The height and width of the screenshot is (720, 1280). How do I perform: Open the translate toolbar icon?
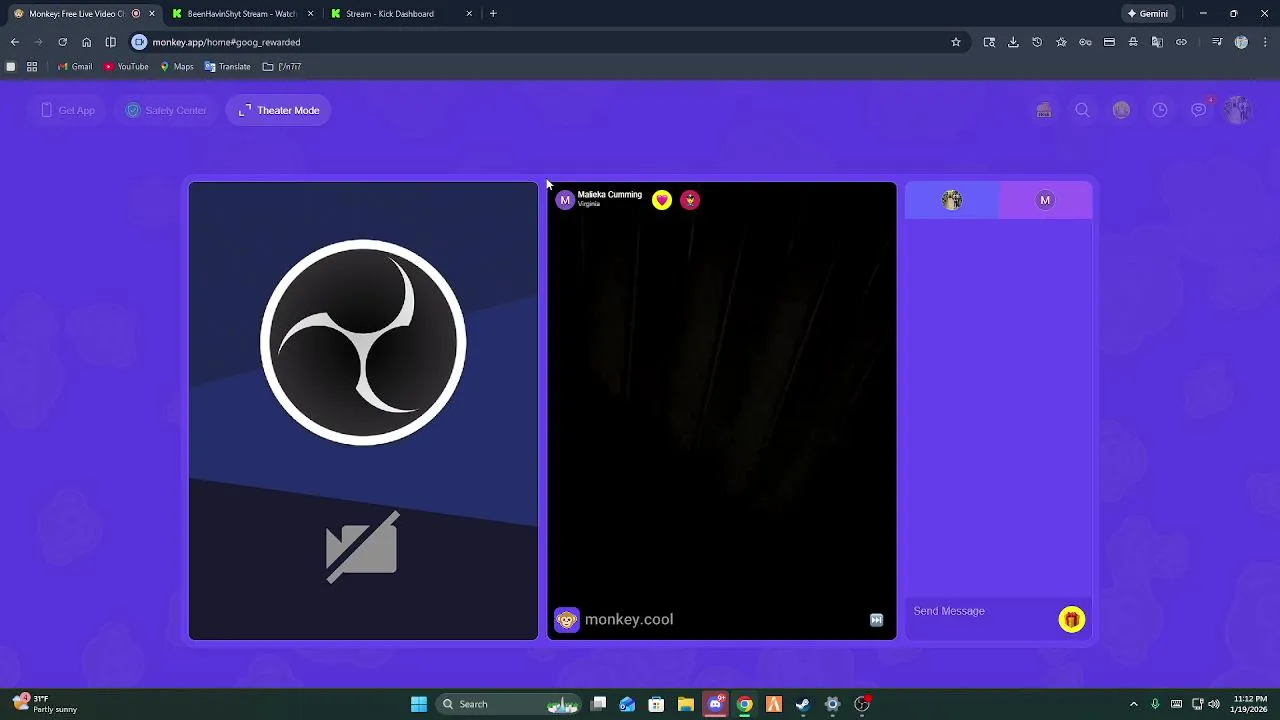point(1157,42)
